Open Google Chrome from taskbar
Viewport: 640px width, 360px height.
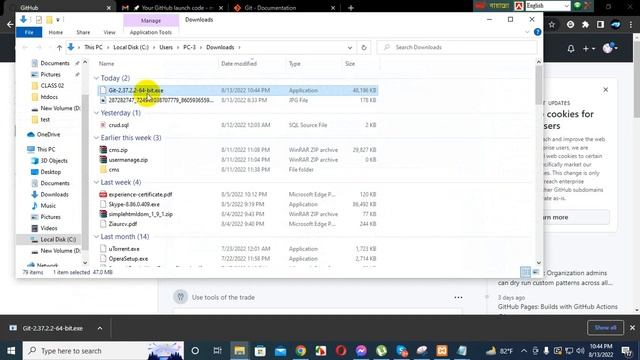[301, 351]
